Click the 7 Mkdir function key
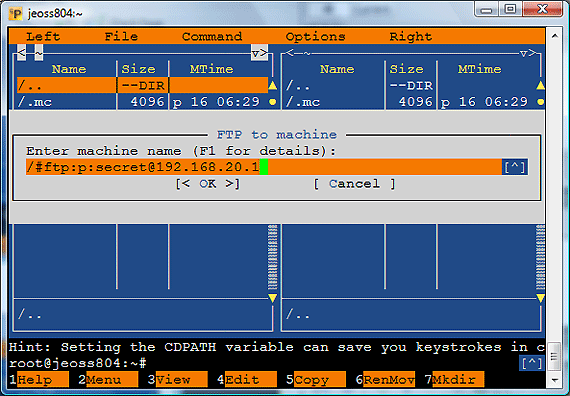Image resolution: width=570 pixels, height=396 pixels. click(x=454, y=380)
